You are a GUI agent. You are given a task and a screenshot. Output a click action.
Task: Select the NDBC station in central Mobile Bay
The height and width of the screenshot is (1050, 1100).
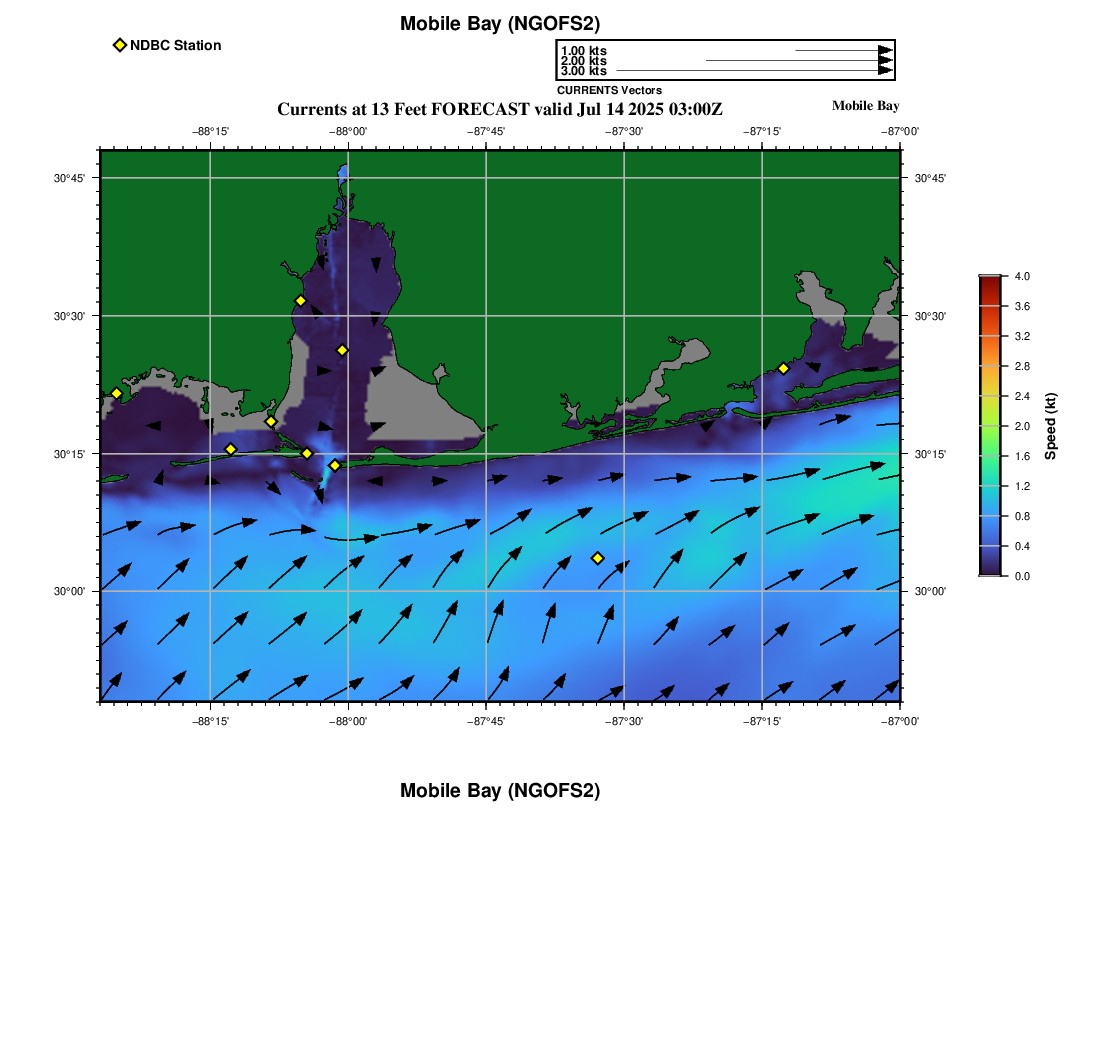click(x=342, y=350)
